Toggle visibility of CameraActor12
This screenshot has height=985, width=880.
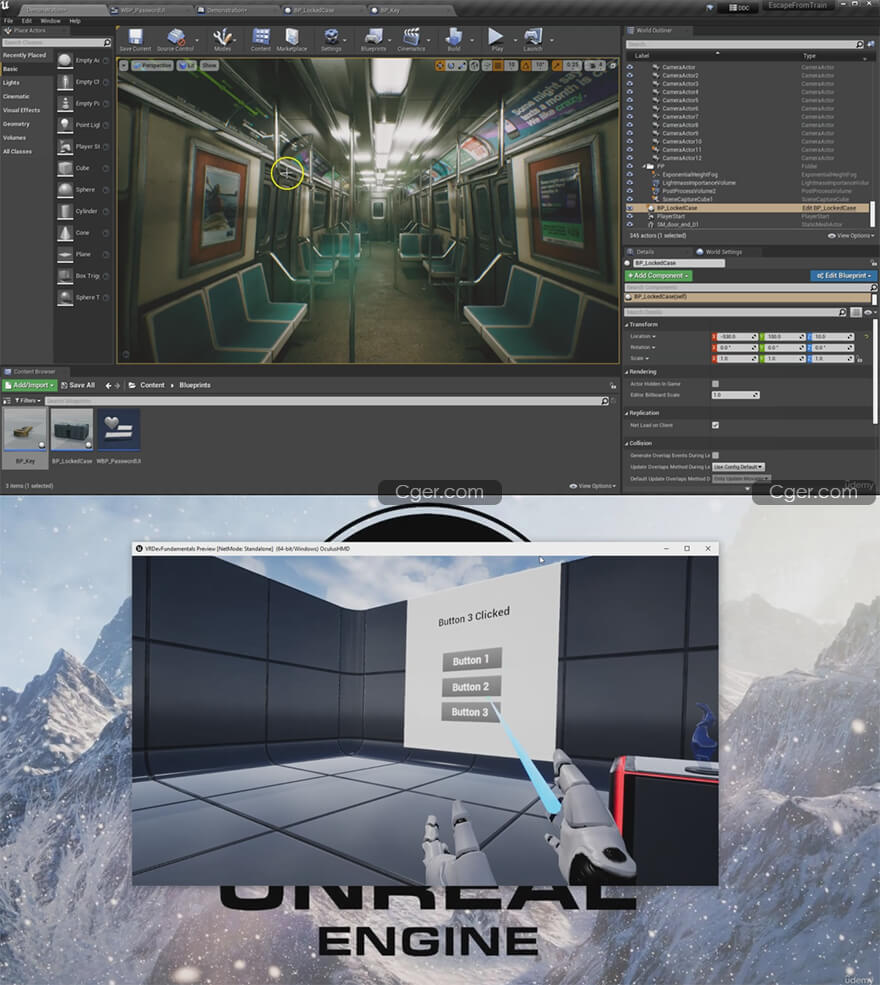click(630, 158)
